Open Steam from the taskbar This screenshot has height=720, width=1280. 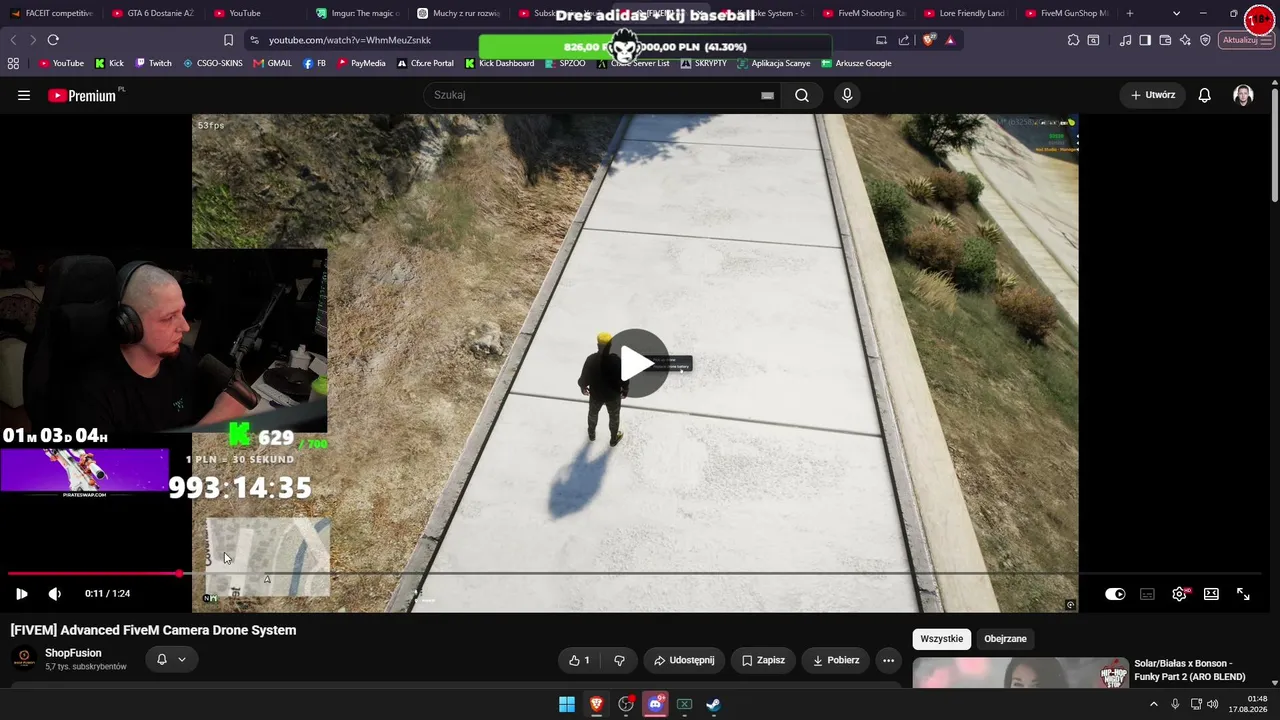(x=713, y=704)
